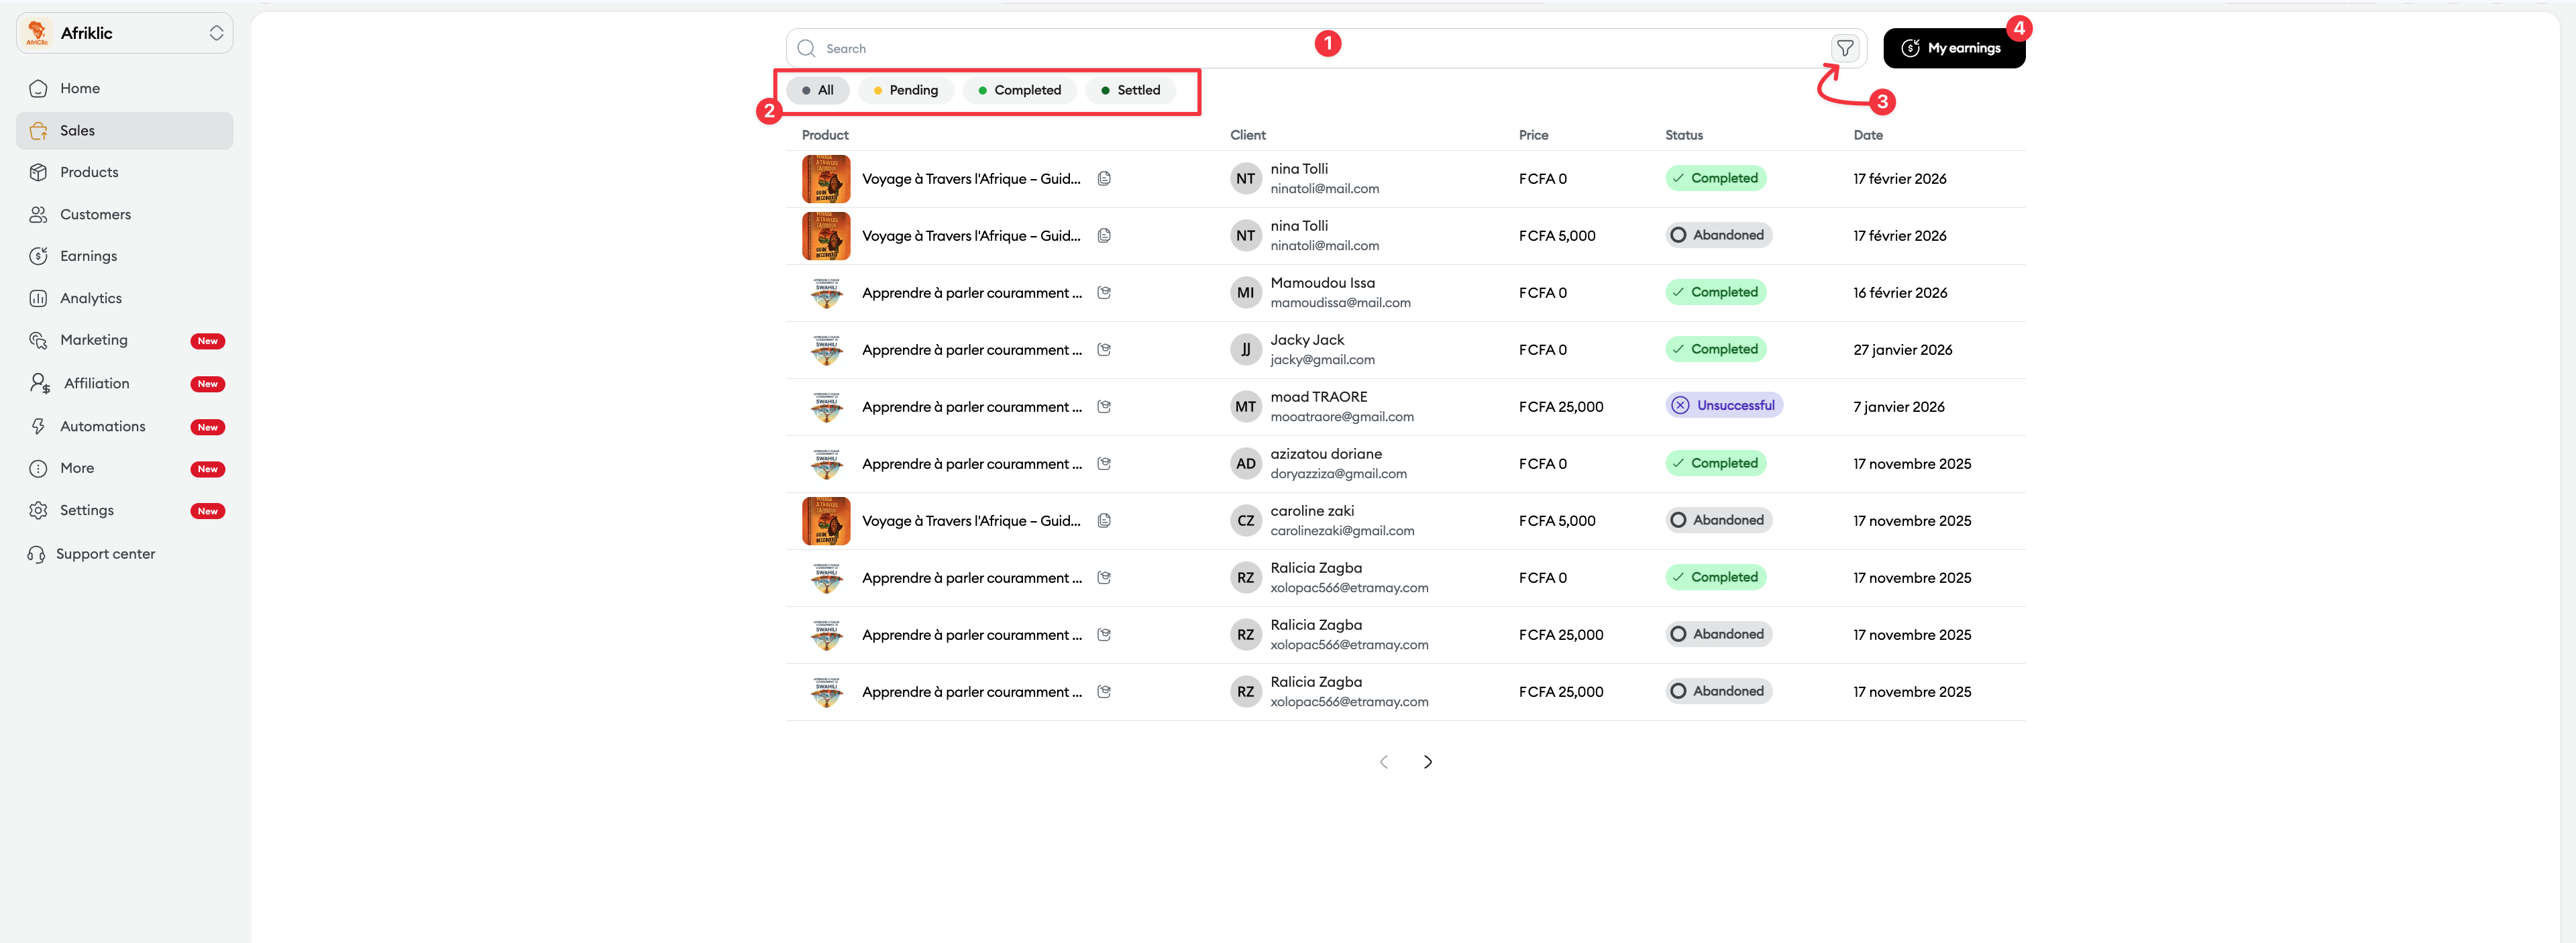Click the My earnings button

point(1953,48)
